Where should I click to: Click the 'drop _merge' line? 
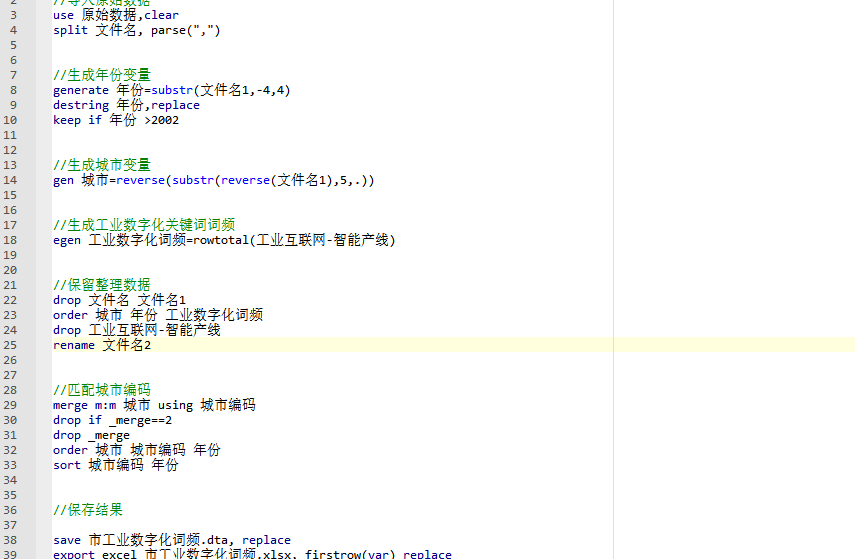point(92,435)
